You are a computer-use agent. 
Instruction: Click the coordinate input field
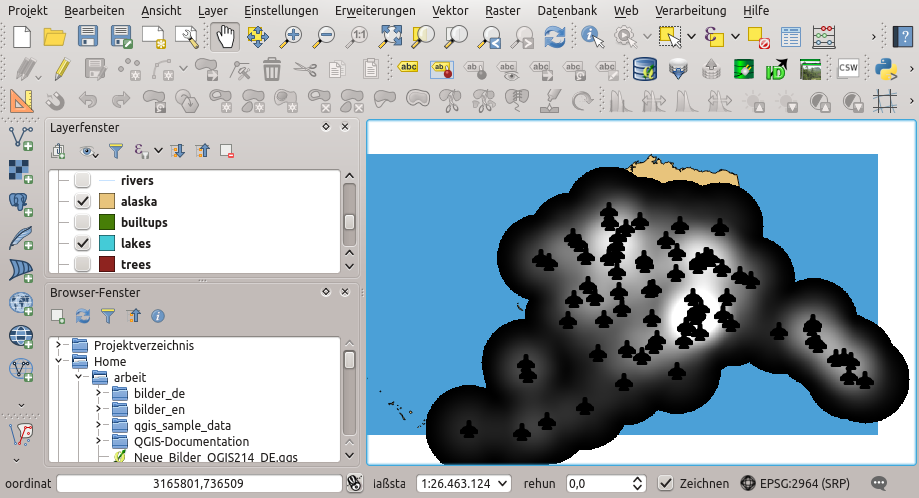click(200, 483)
